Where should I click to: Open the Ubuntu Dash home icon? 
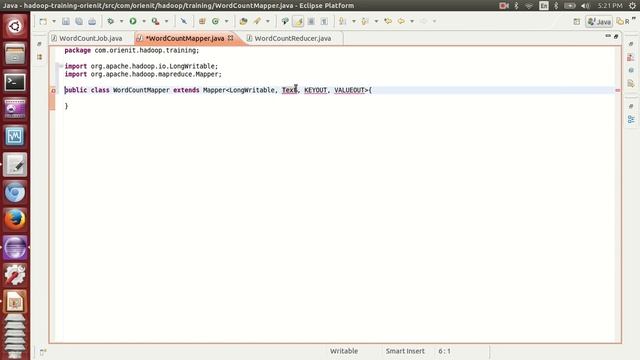(15, 27)
